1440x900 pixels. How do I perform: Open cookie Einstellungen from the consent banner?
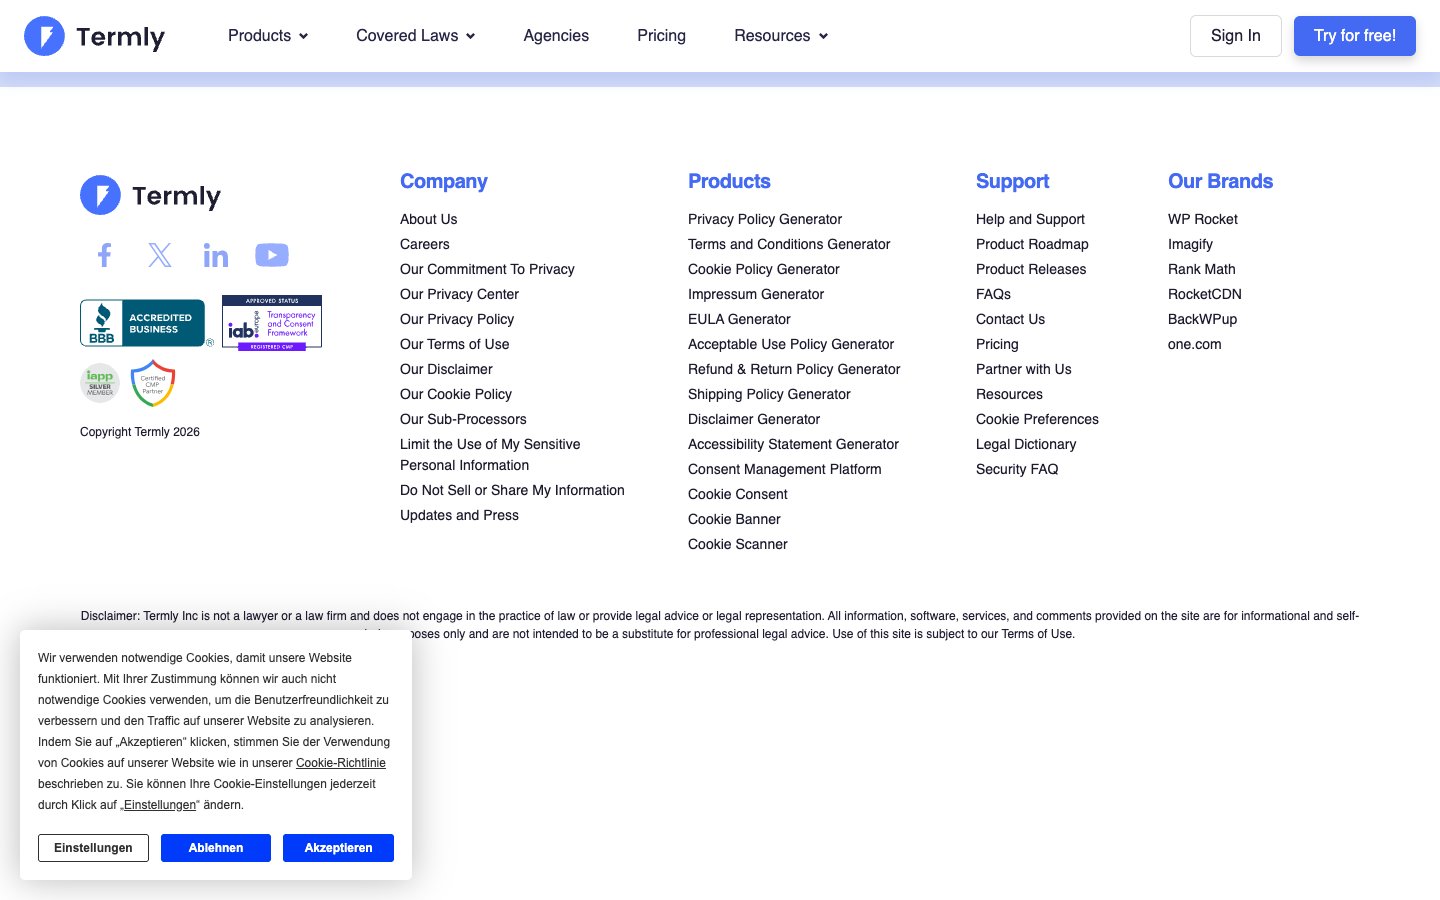tap(93, 847)
